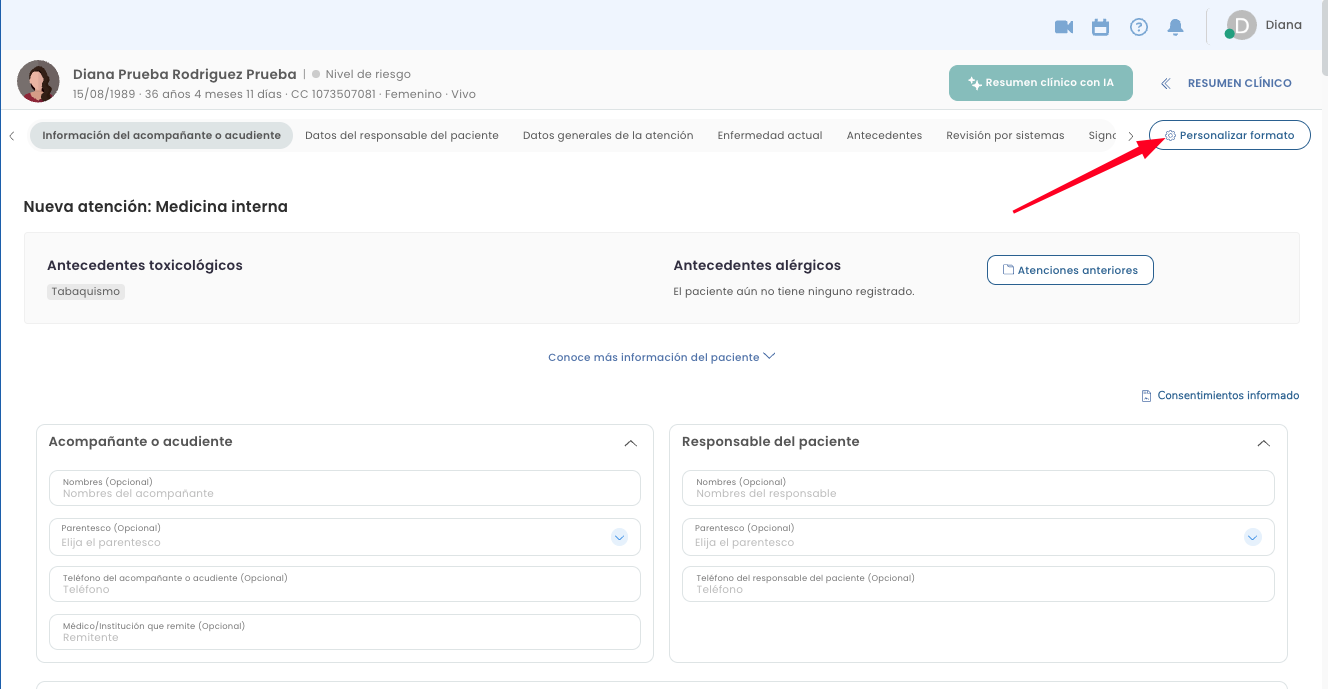
Task: Click Diana's user avatar in header
Action: click(1241, 26)
